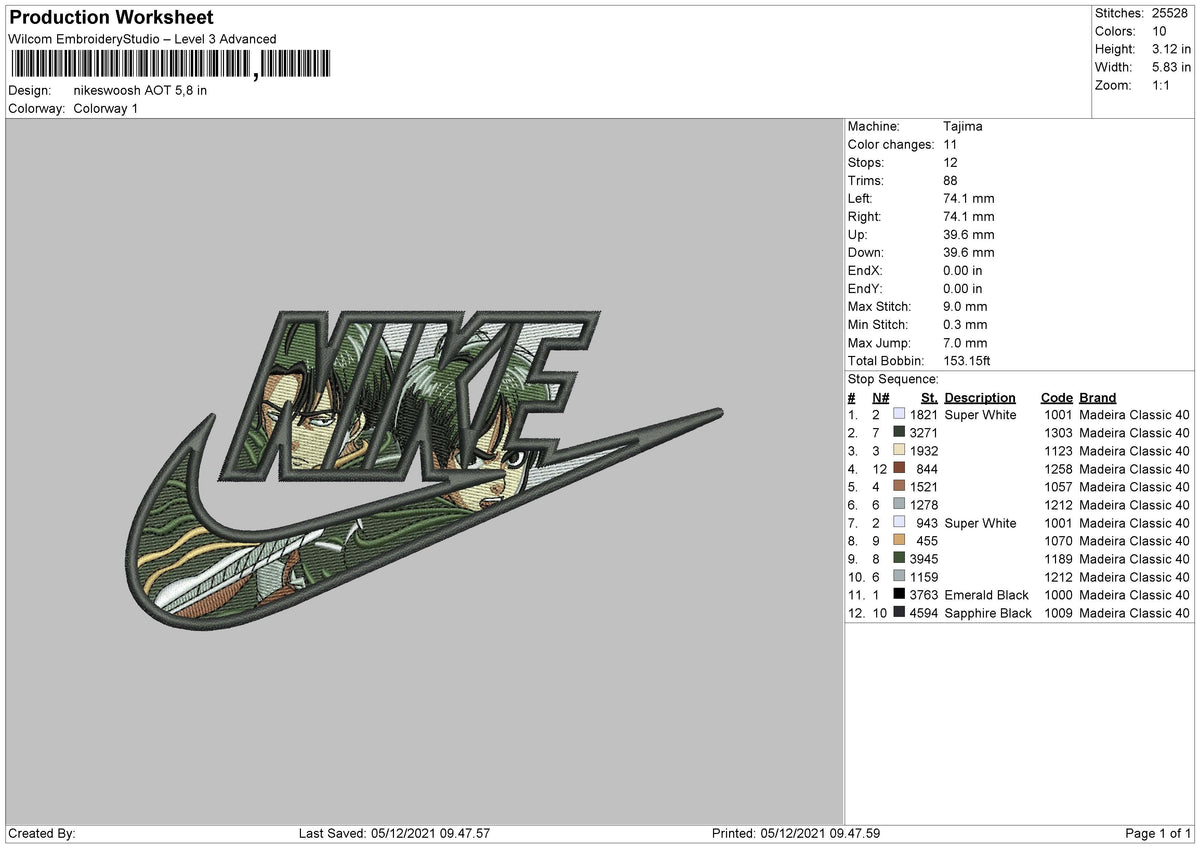Screen dimensions: 1200x848
Task: Select the tan swatch on stop 8
Action: [x=899, y=541]
